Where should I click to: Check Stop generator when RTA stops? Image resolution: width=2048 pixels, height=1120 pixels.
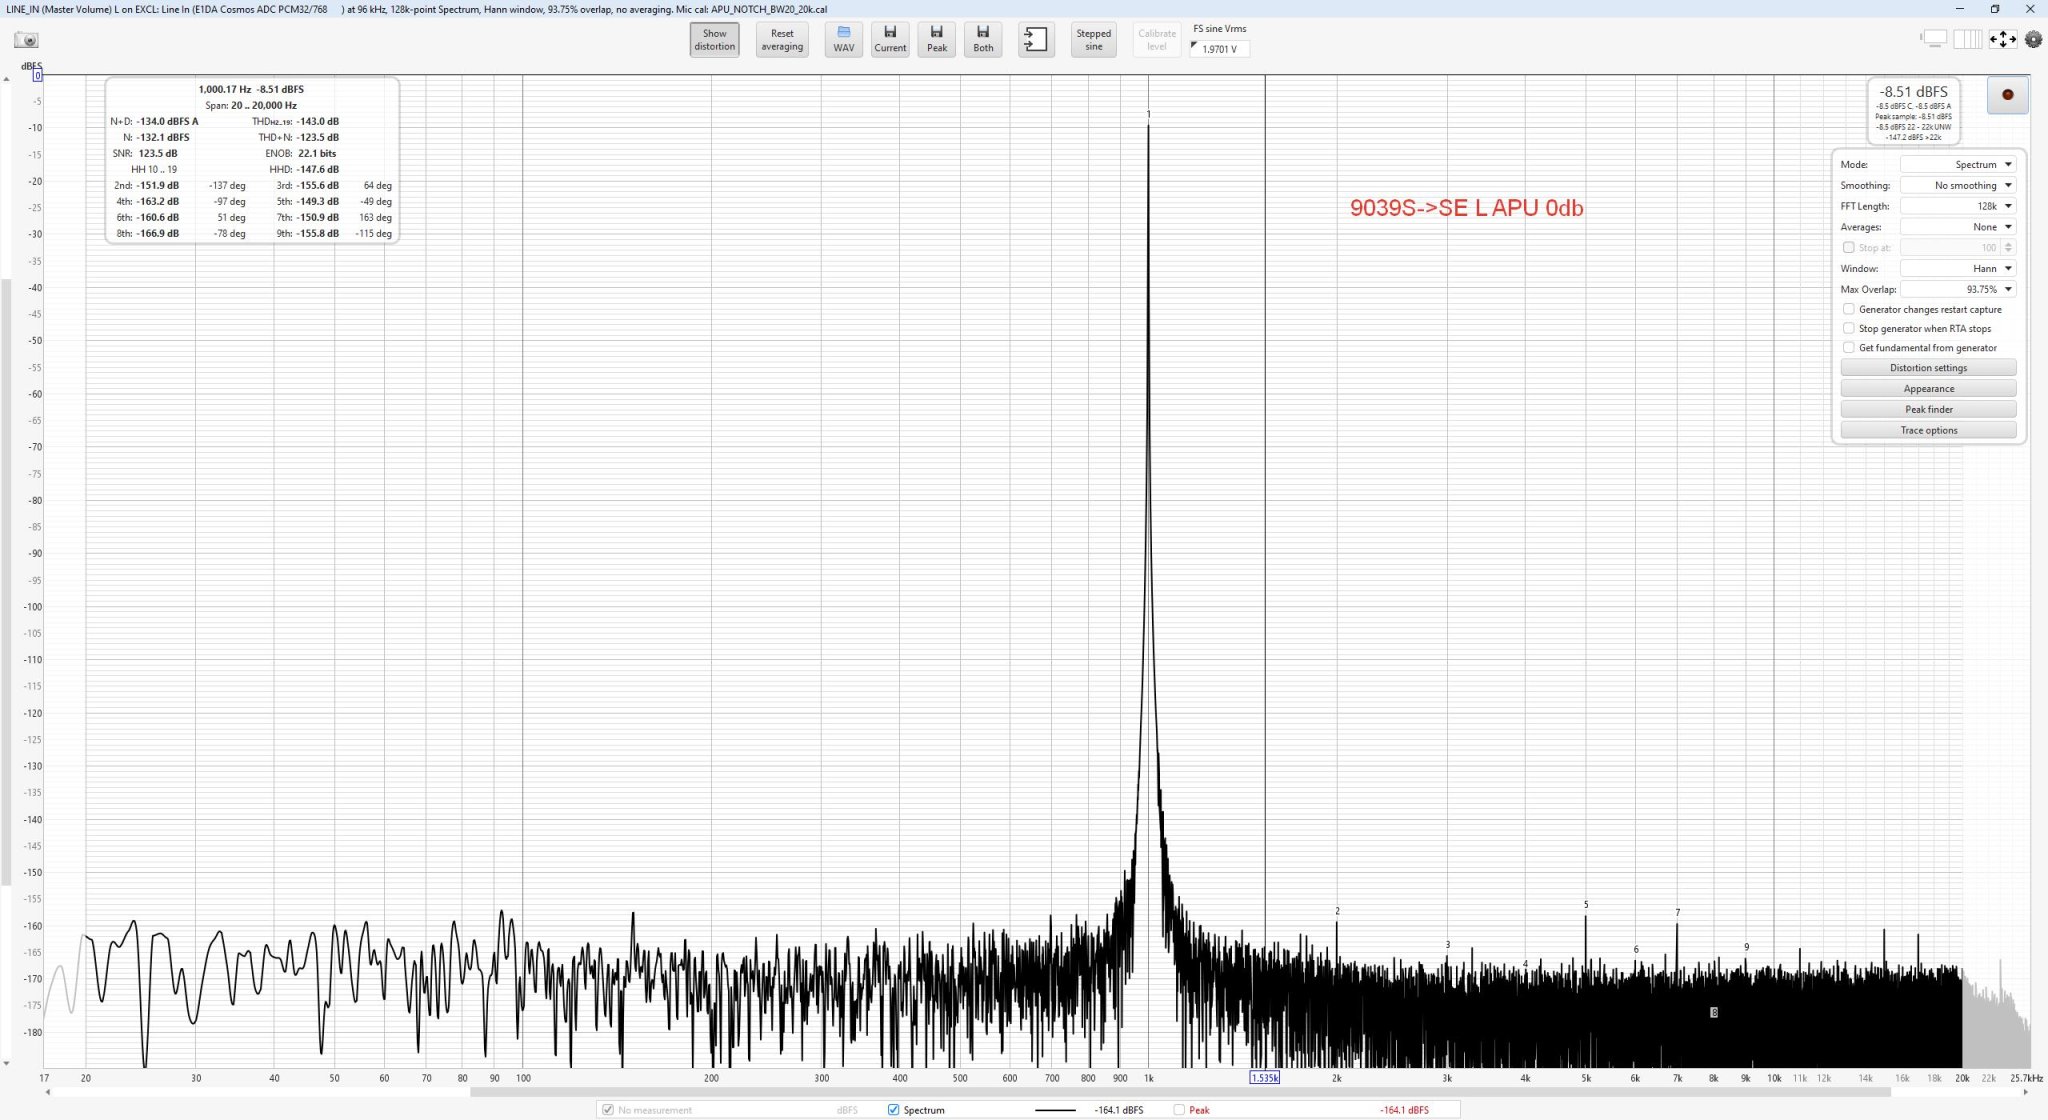[x=1848, y=329]
